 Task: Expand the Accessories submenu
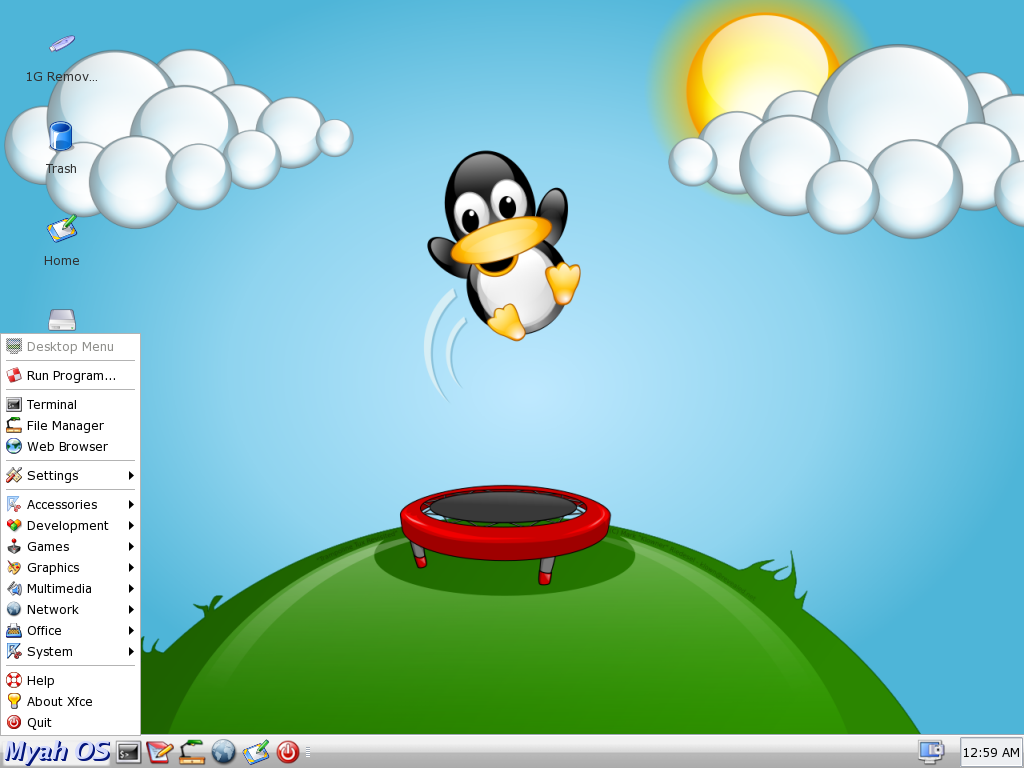pyautogui.click(x=71, y=504)
